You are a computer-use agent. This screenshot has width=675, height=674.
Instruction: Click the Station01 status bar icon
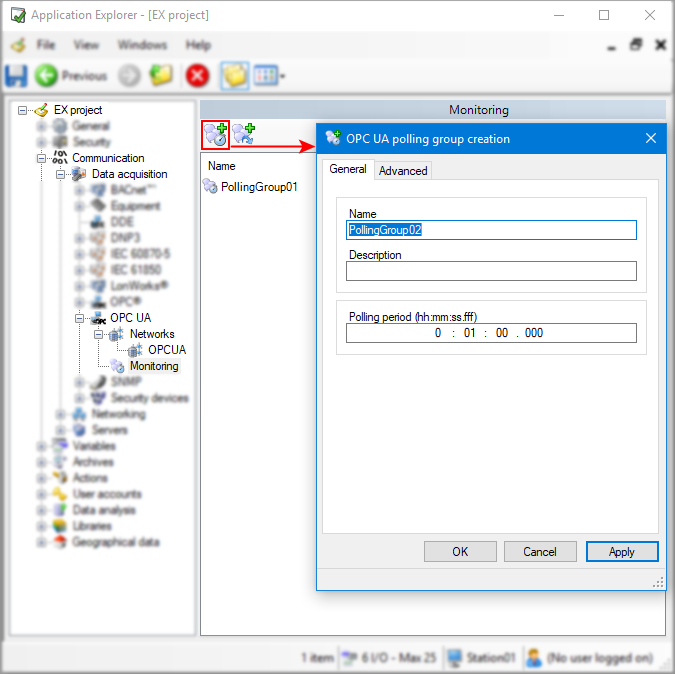(x=456, y=658)
